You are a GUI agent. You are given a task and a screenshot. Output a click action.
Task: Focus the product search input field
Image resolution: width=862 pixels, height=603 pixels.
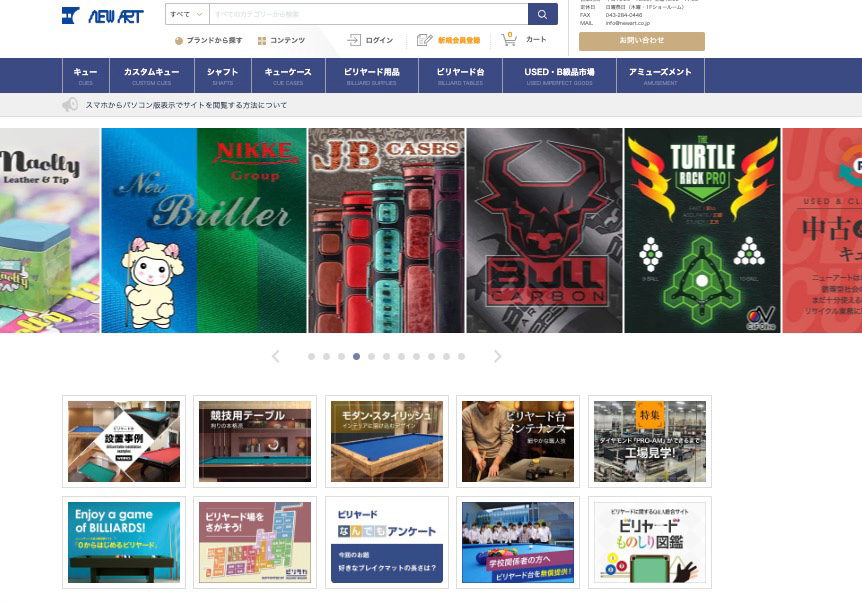click(368, 14)
